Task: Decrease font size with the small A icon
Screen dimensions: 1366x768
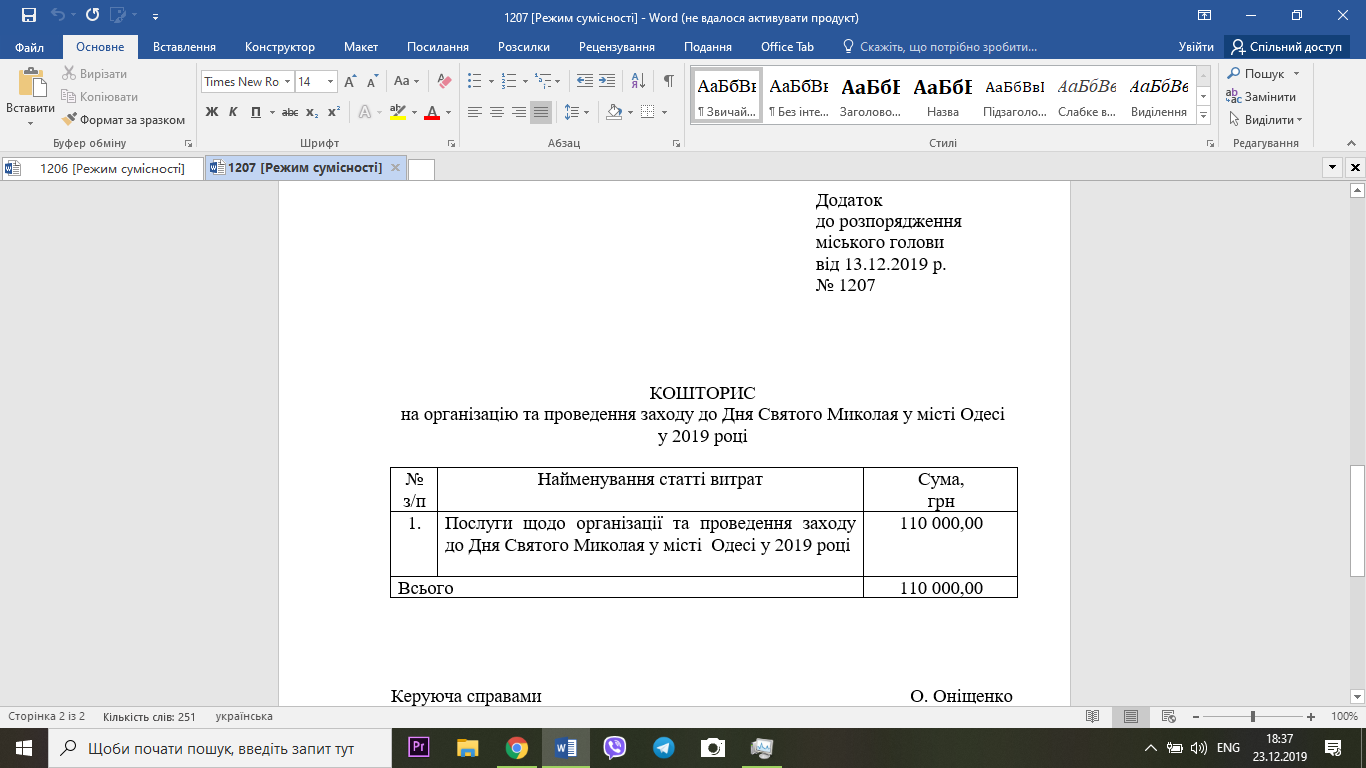Action: (x=372, y=82)
